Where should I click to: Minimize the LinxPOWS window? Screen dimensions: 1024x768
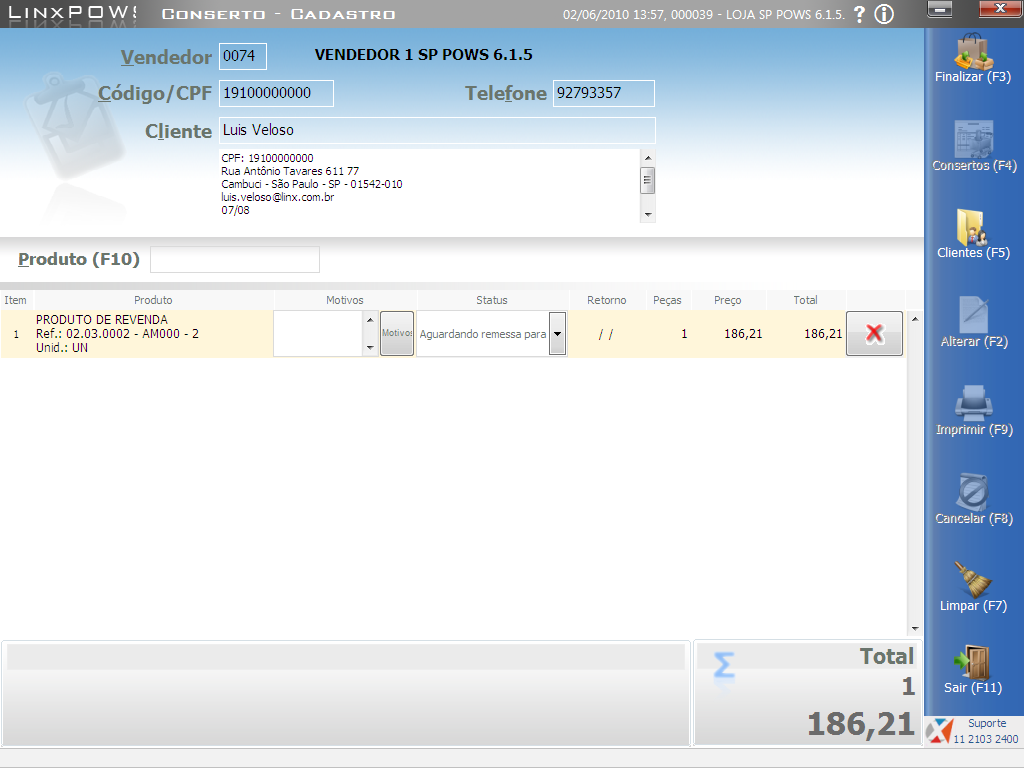[x=940, y=9]
